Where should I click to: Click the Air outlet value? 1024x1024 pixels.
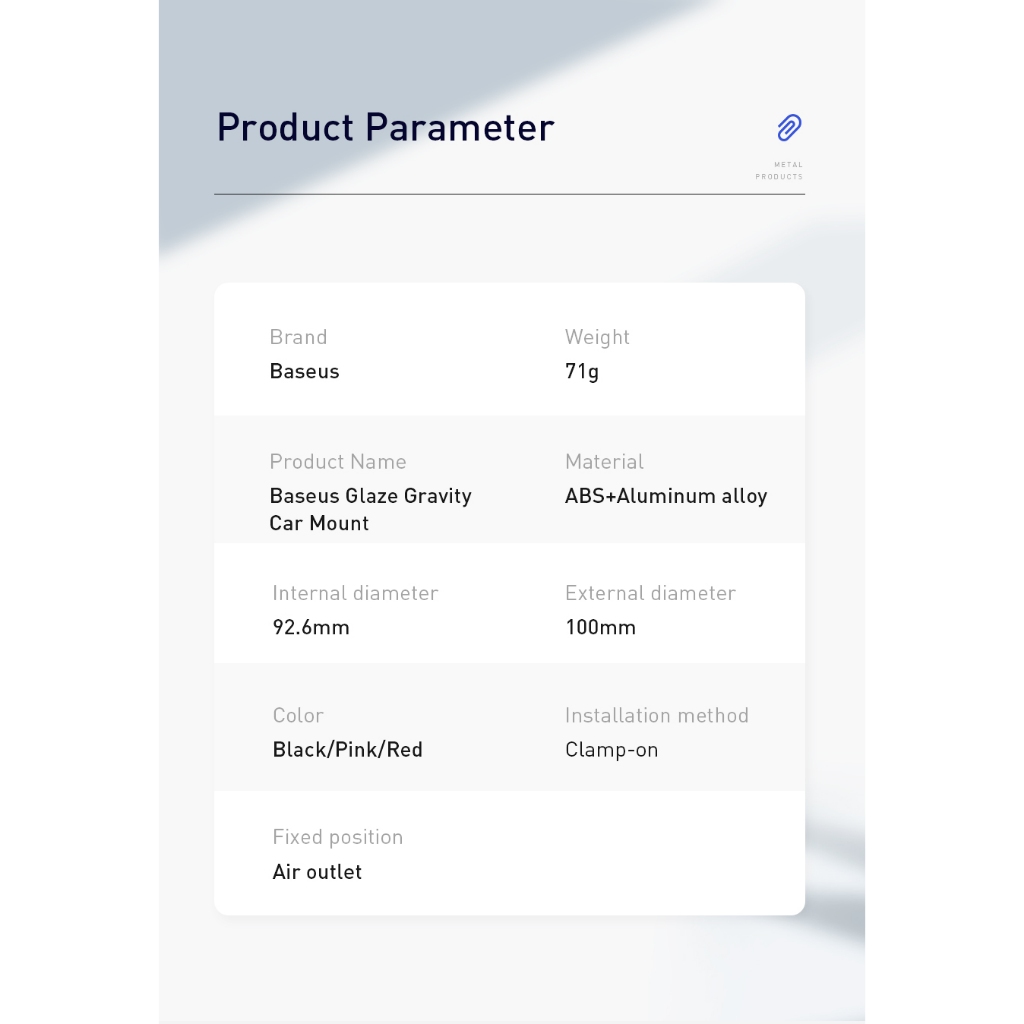click(x=317, y=871)
